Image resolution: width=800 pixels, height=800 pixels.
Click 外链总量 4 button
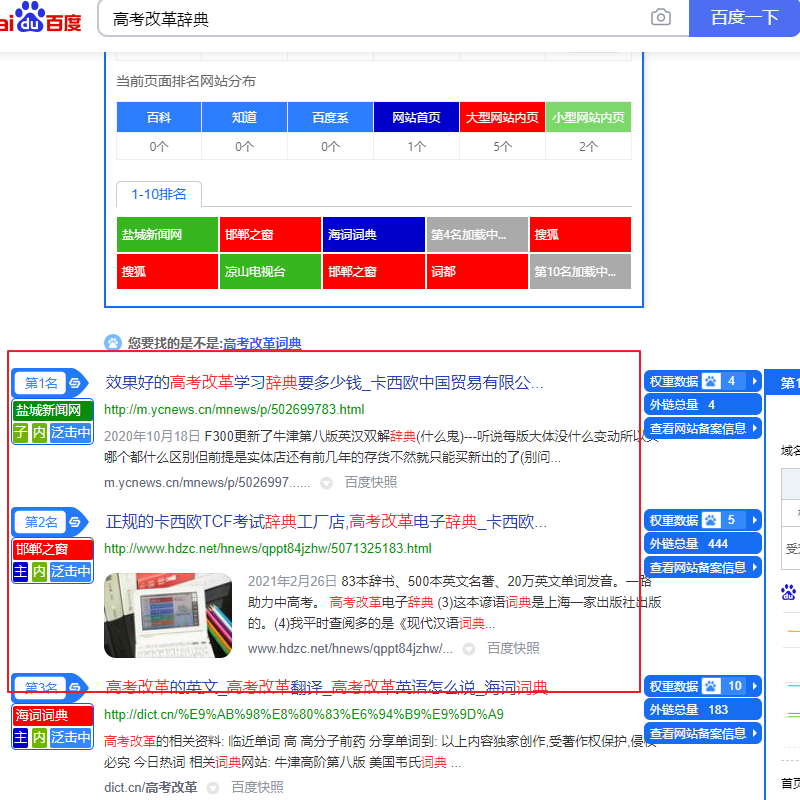tap(703, 405)
